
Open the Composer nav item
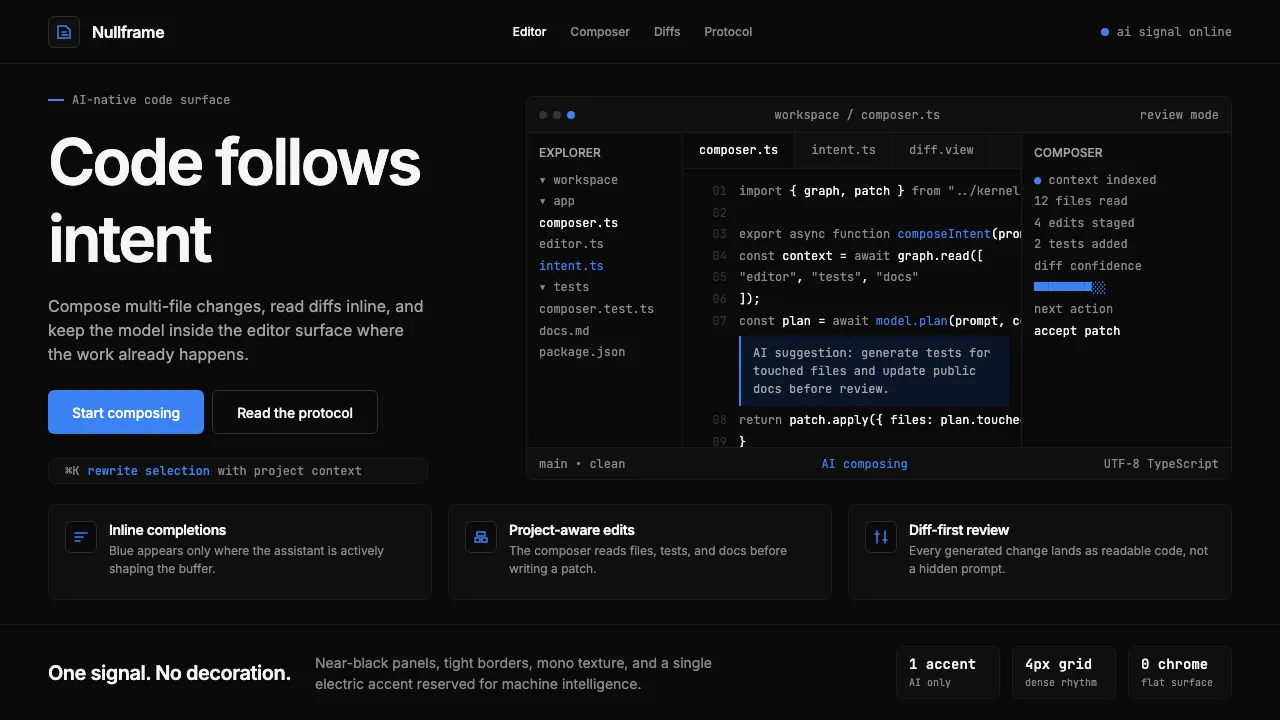(x=600, y=32)
